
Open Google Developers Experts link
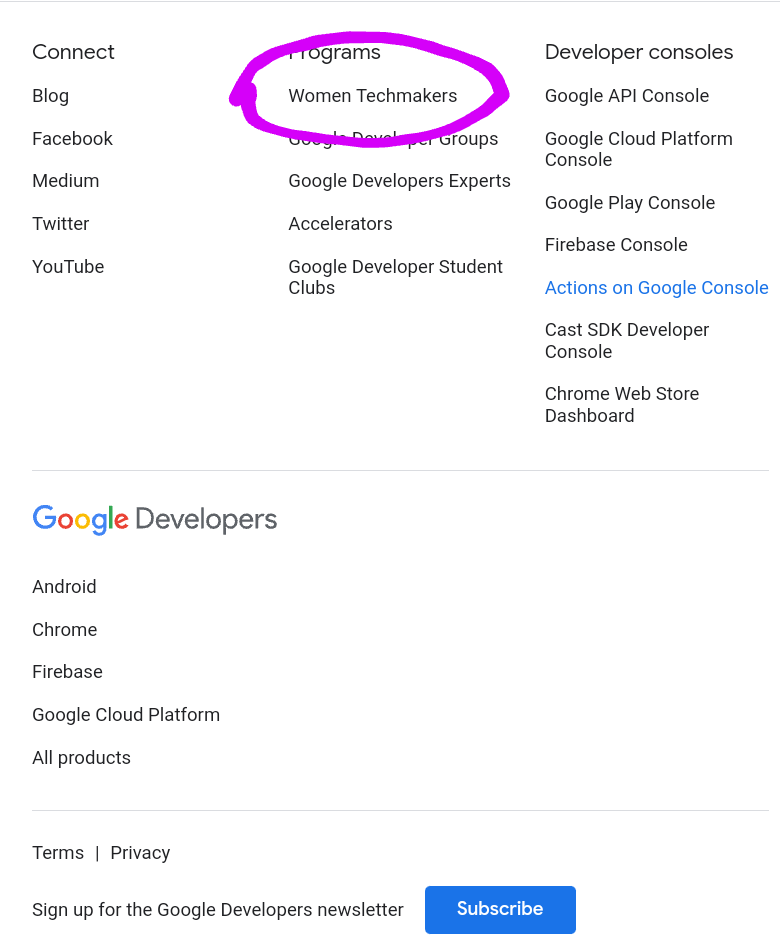(399, 181)
